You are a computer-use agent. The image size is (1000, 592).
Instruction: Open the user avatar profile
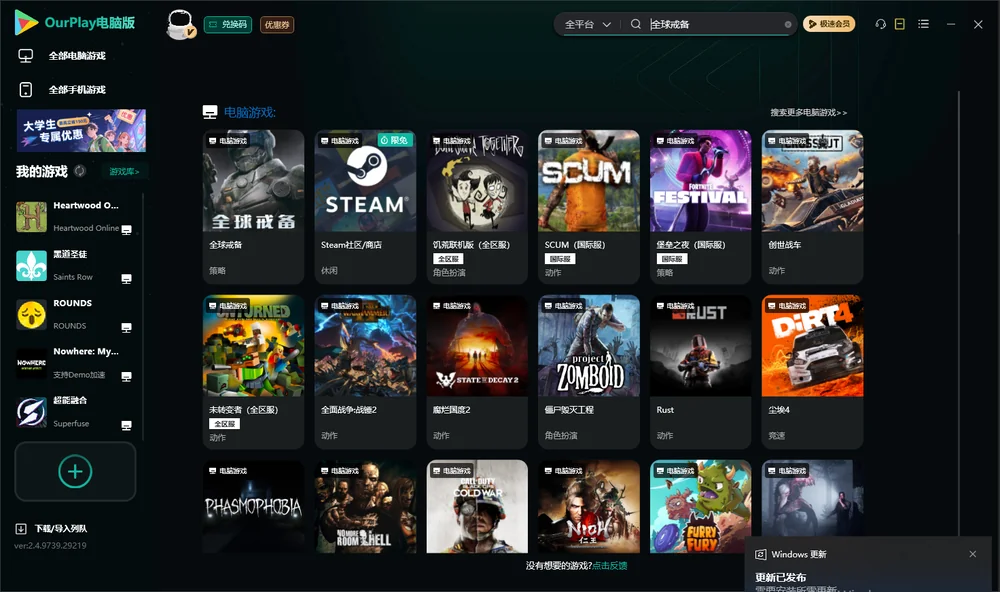(x=180, y=25)
